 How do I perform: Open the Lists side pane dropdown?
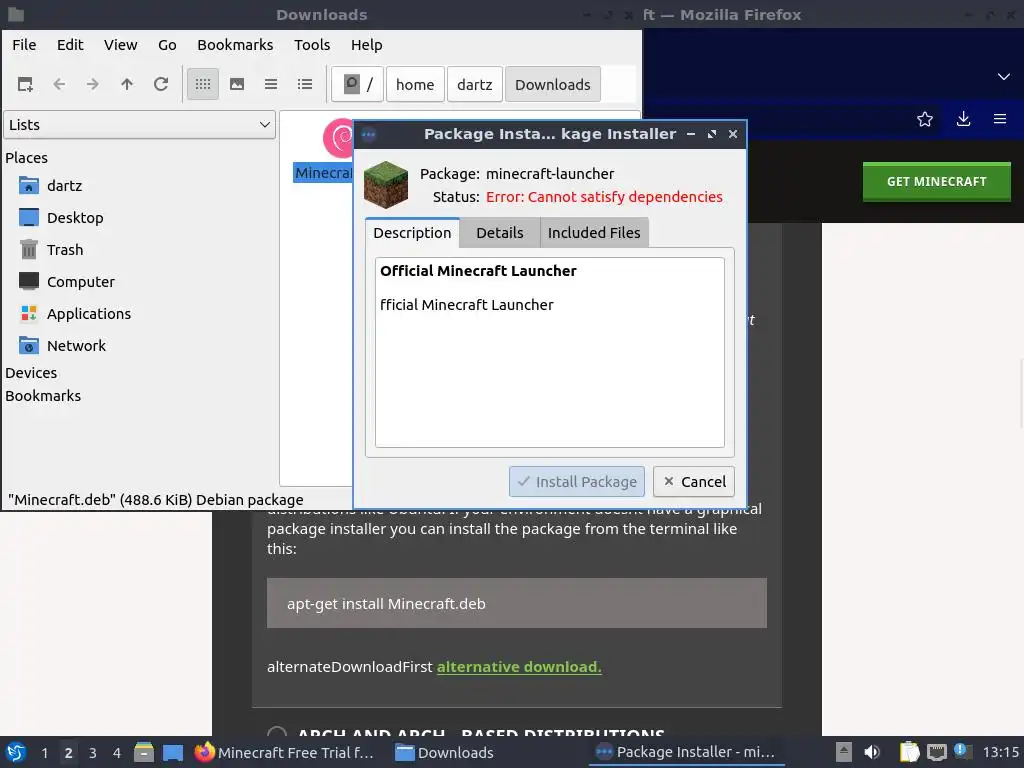(140, 125)
